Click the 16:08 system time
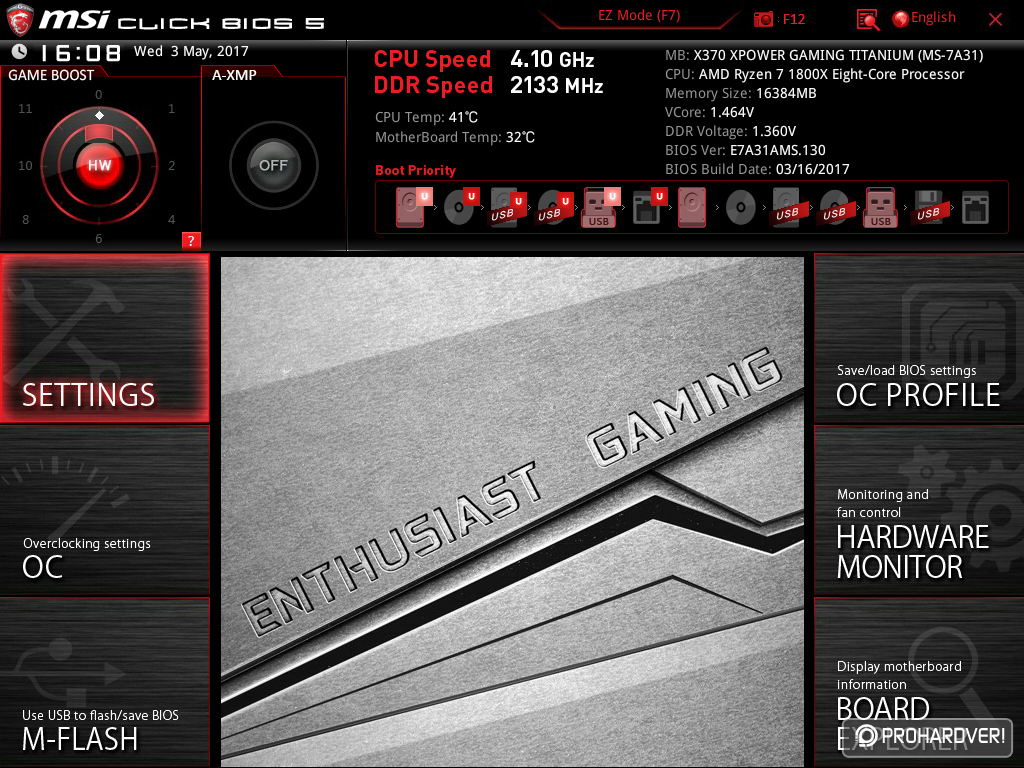The width and height of the screenshot is (1024, 768). (80, 52)
